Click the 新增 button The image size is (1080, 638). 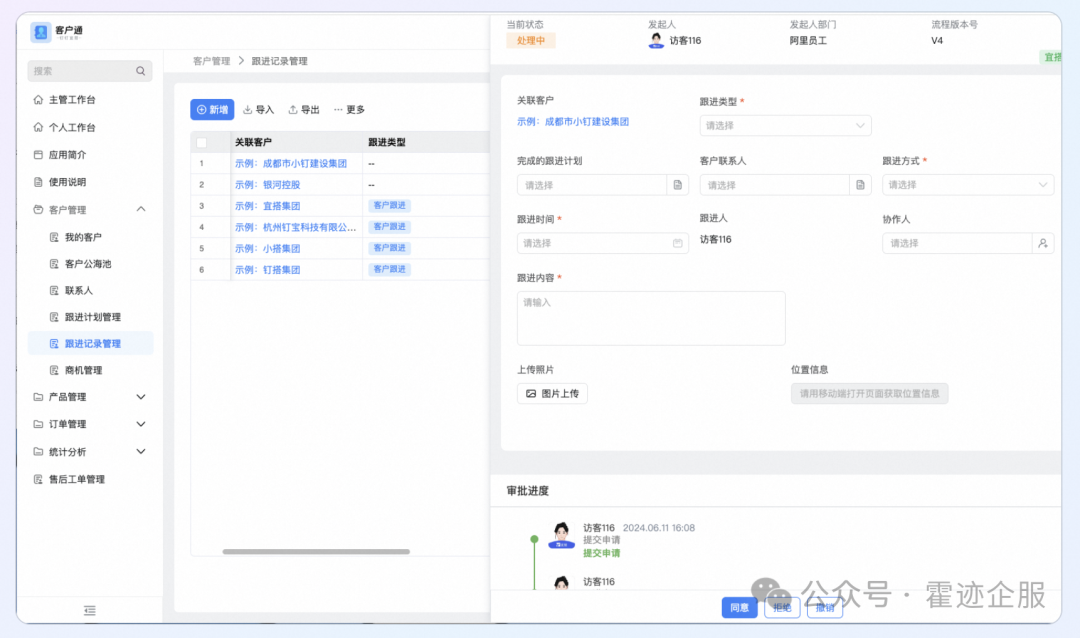click(212, 110)
